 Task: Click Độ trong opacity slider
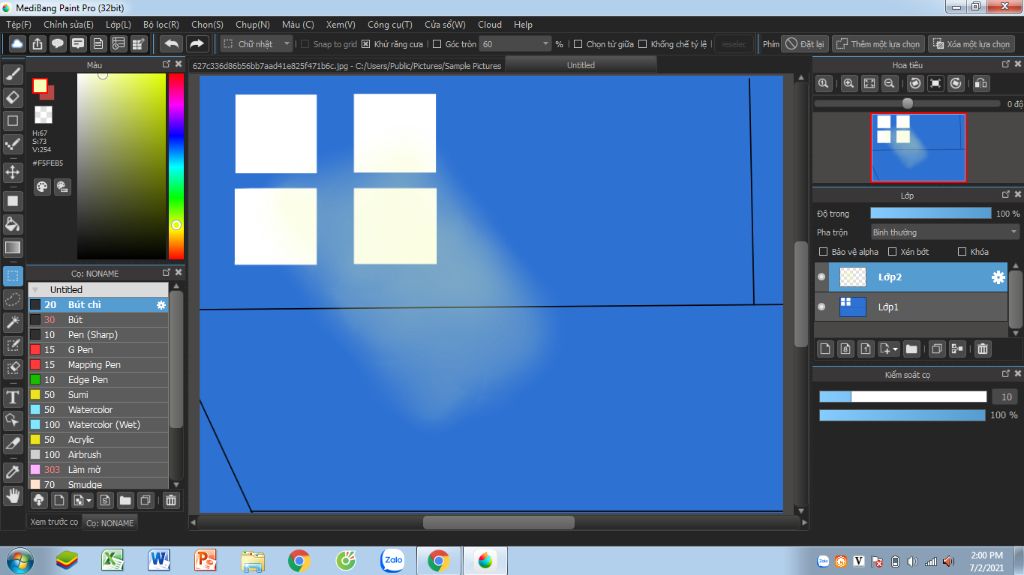pos(930,214)
